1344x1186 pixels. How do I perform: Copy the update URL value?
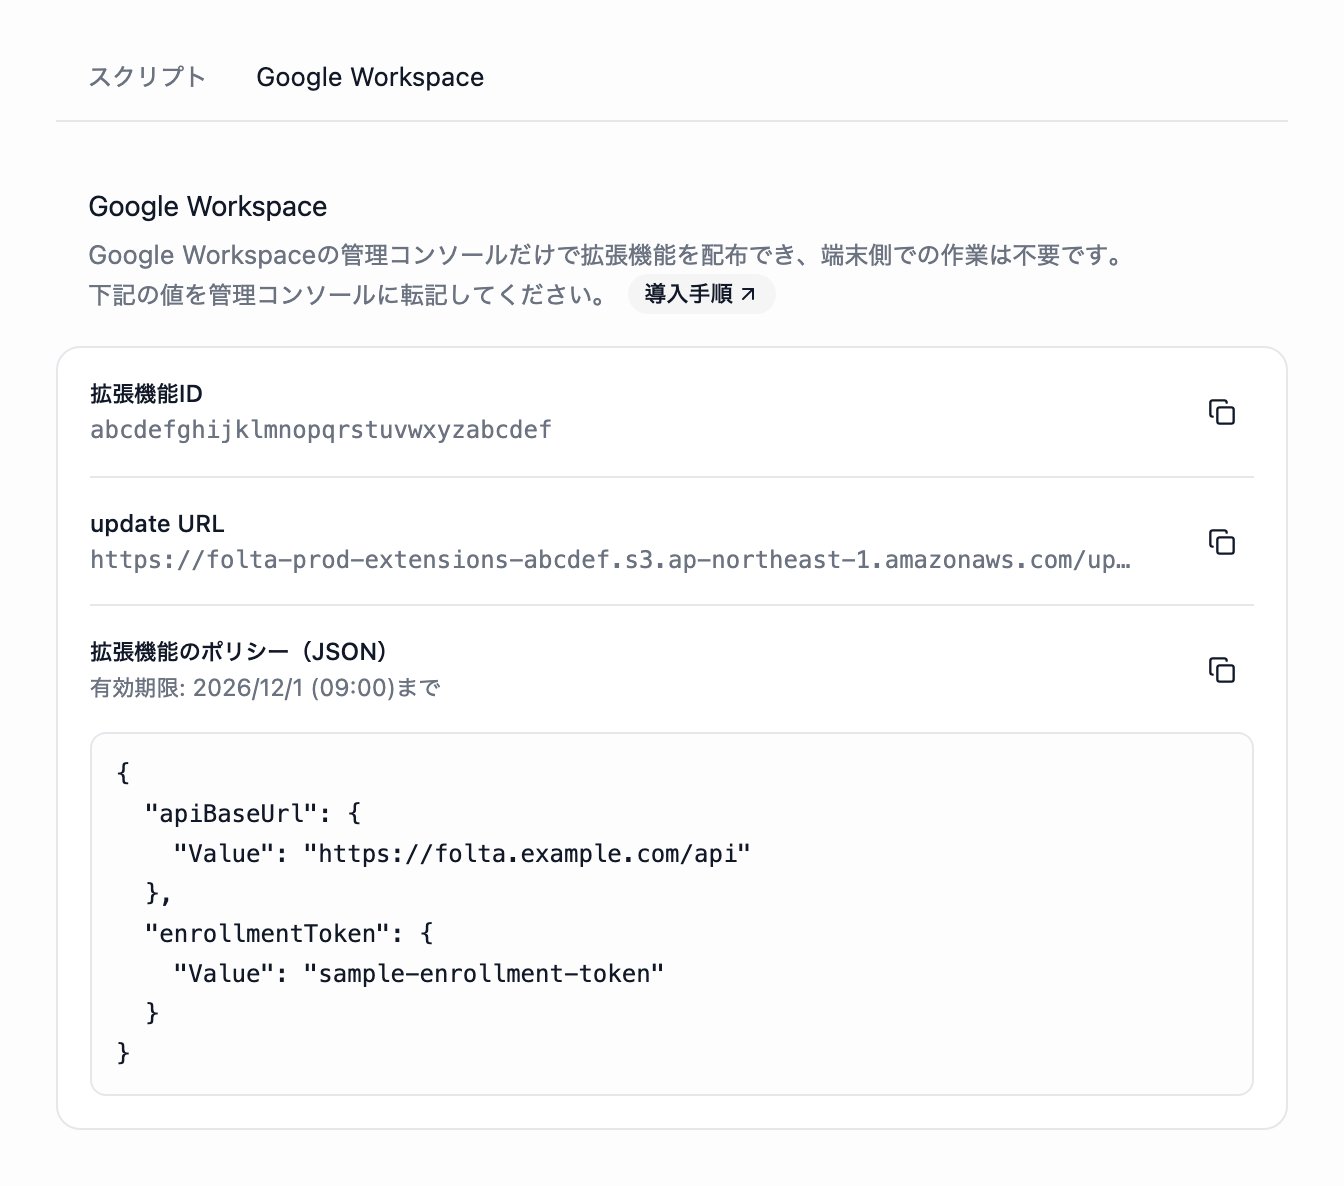pos(1222,542)
